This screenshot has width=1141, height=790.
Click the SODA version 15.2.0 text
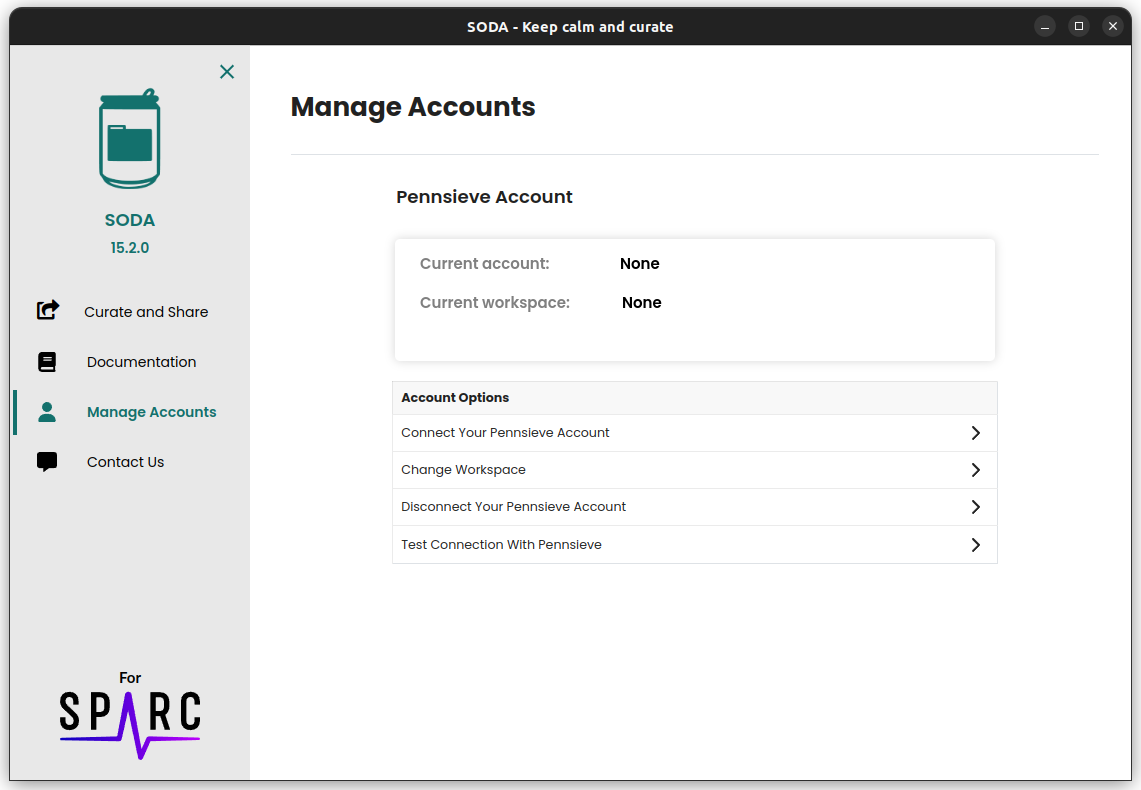tap(130, 248)
